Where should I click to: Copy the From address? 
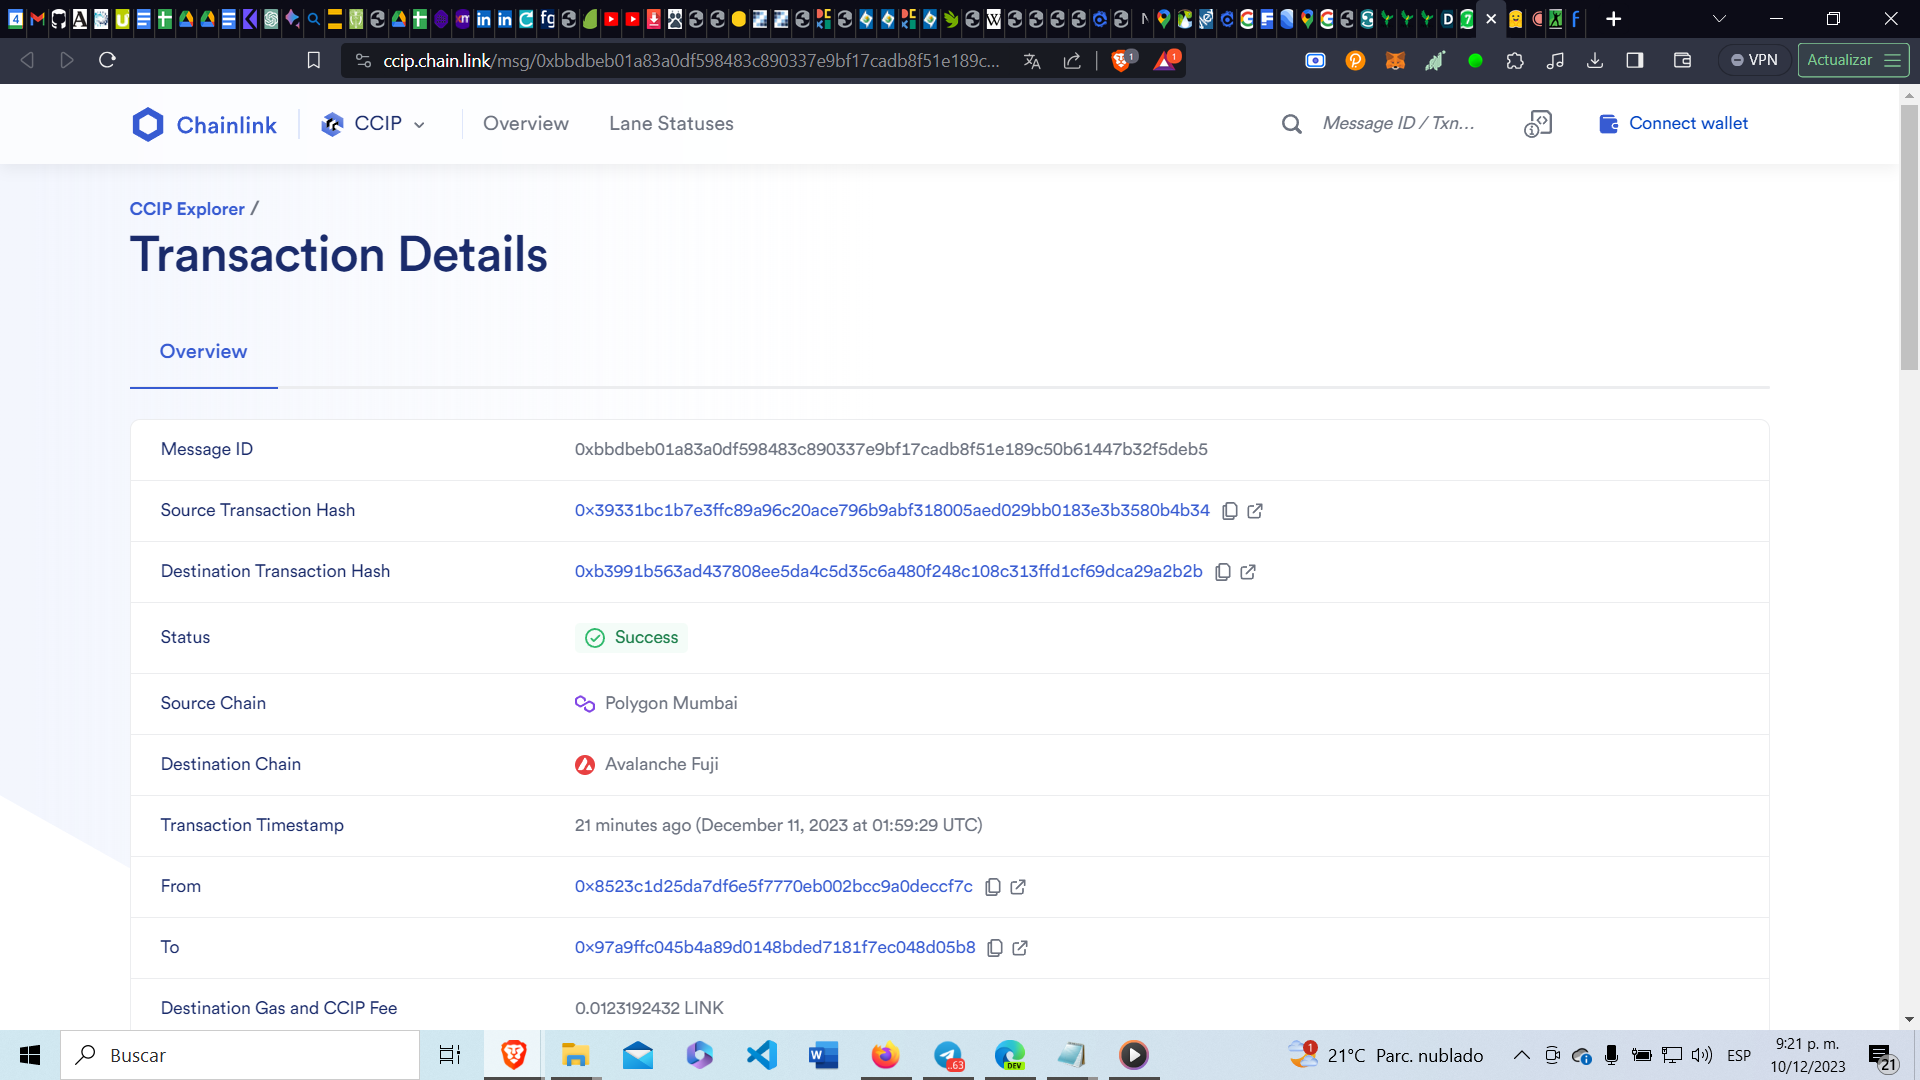(993, 887)
